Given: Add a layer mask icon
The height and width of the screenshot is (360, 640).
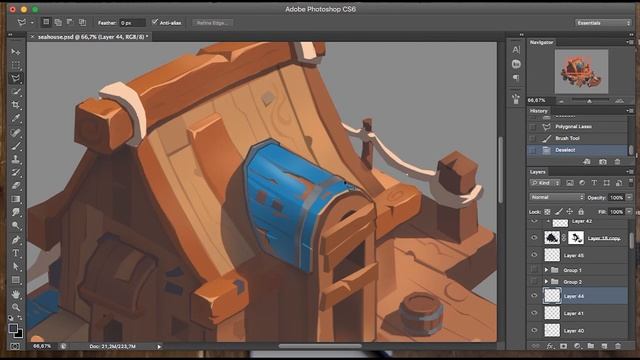Looking at the screenshot, I should click(563, 346).
